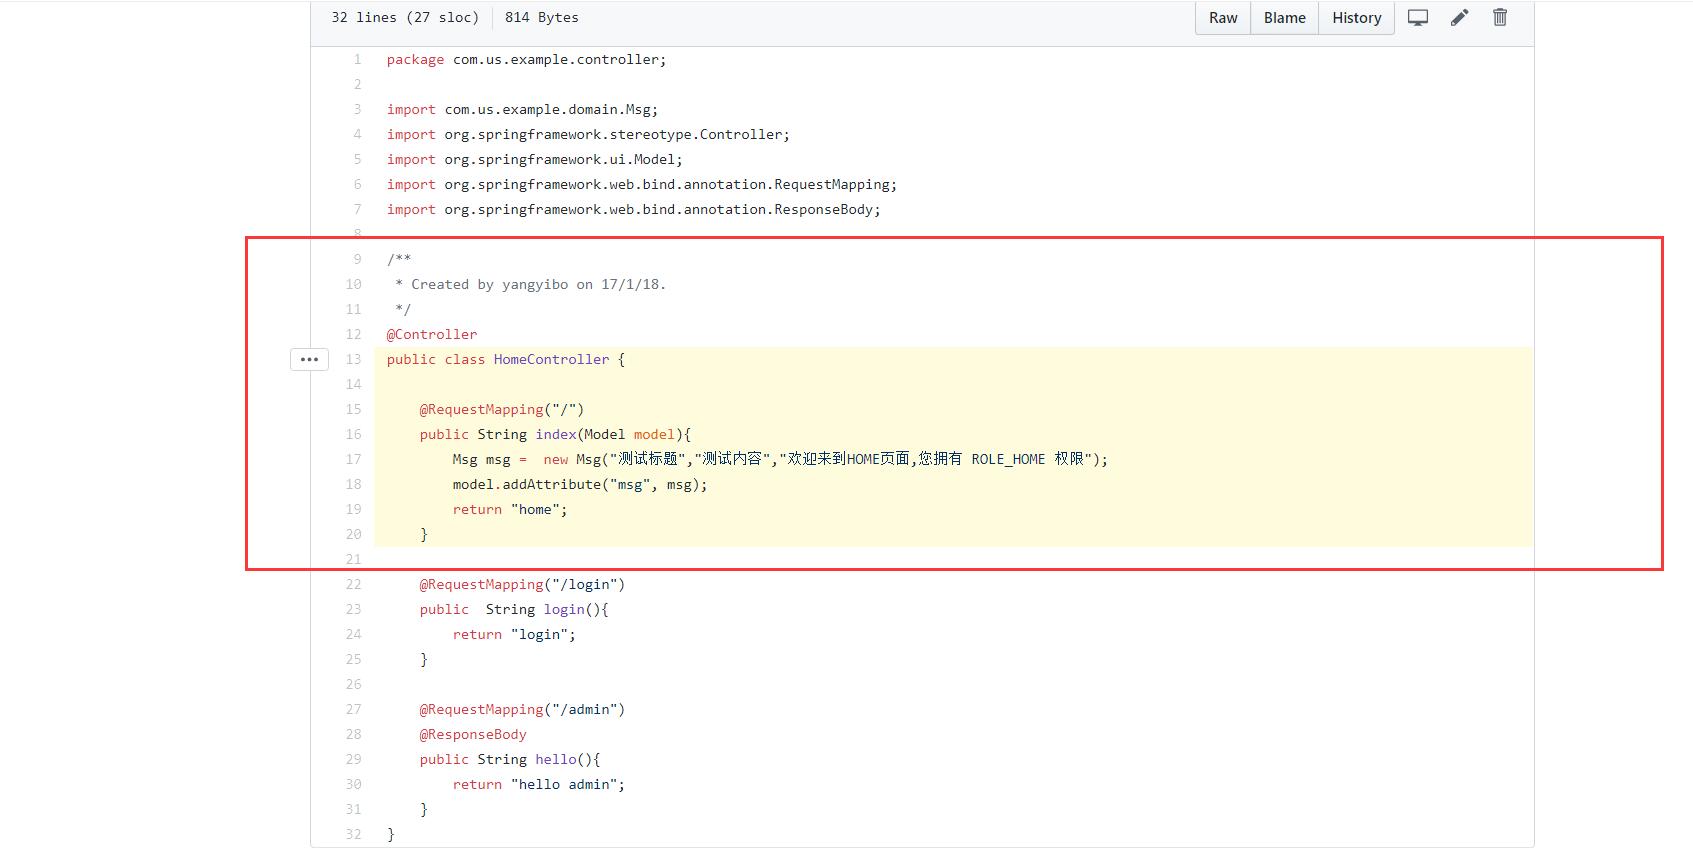Delete this file using trash icon

click(x=1500, y=18)
